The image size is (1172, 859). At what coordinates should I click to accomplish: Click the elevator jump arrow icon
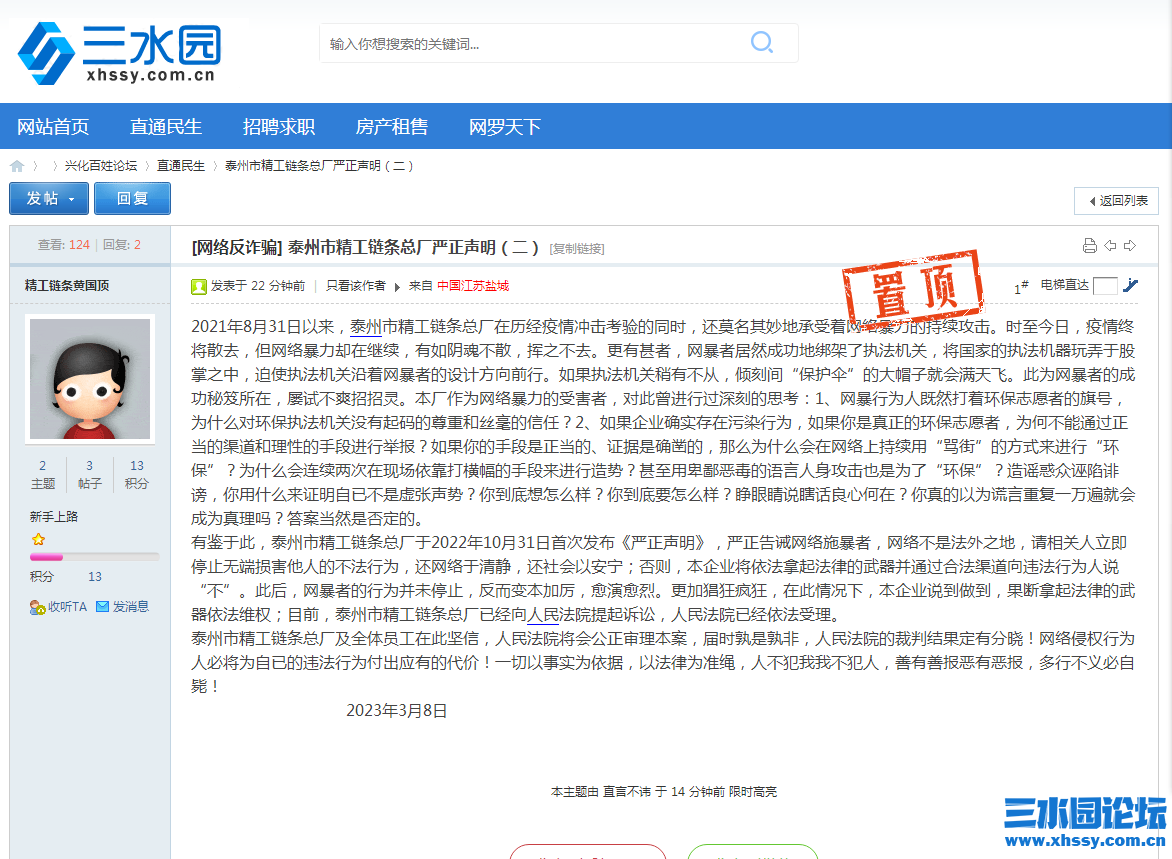tap(1130, 285)
